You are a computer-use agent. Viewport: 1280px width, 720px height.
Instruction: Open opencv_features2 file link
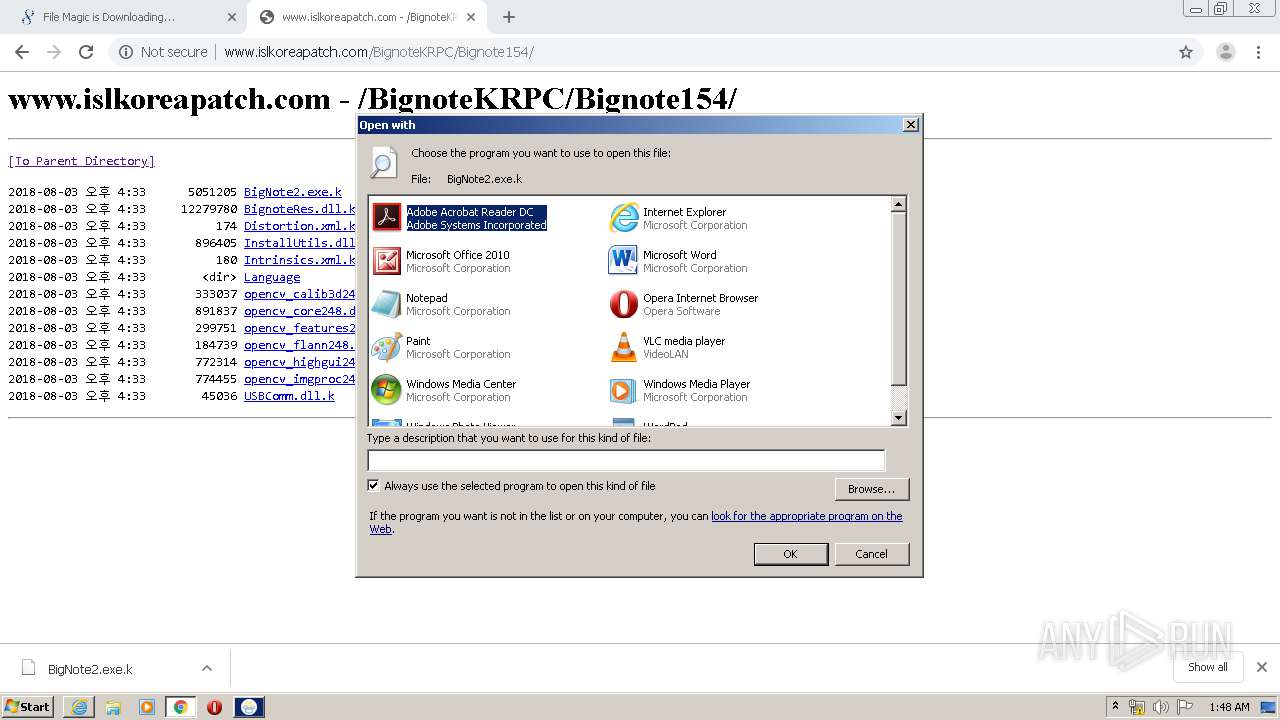[300, 328]
